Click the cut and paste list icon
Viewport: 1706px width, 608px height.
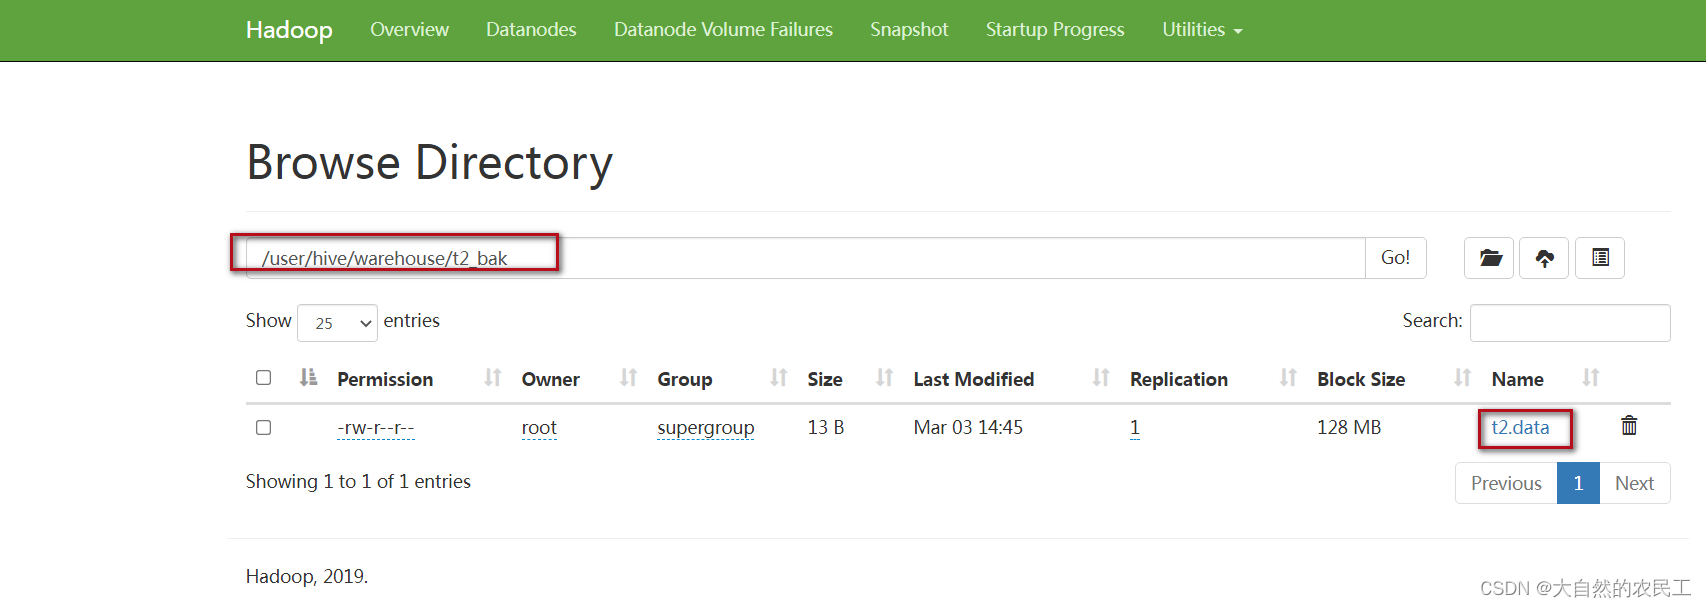1600,258
